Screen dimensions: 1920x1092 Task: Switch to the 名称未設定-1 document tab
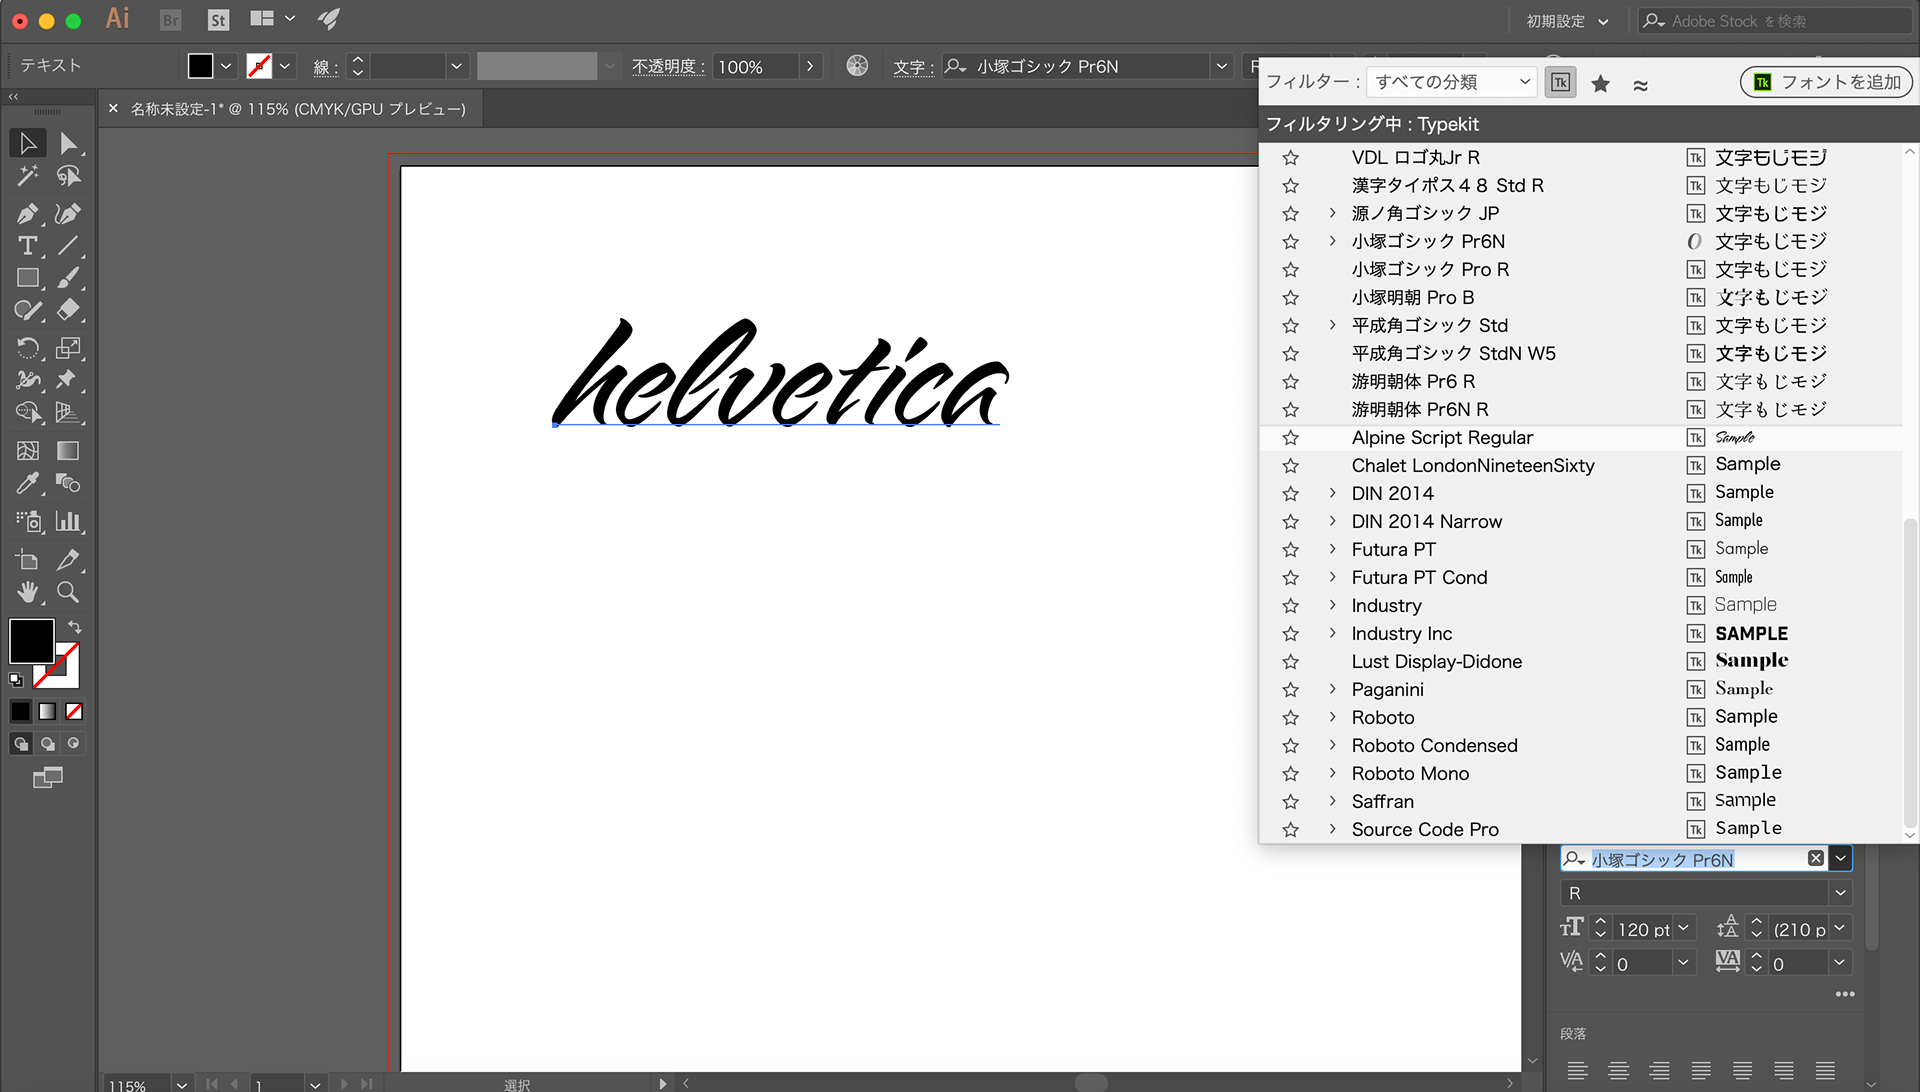coord(298,109)
